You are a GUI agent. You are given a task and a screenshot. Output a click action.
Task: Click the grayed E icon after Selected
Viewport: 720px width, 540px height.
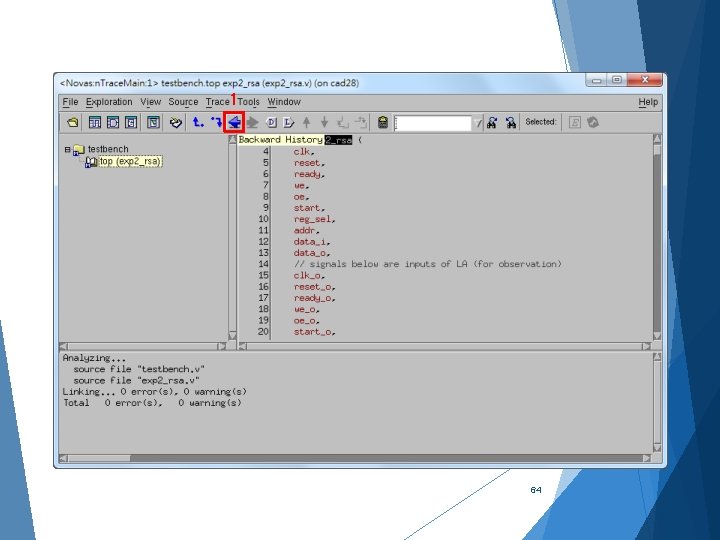574,123
